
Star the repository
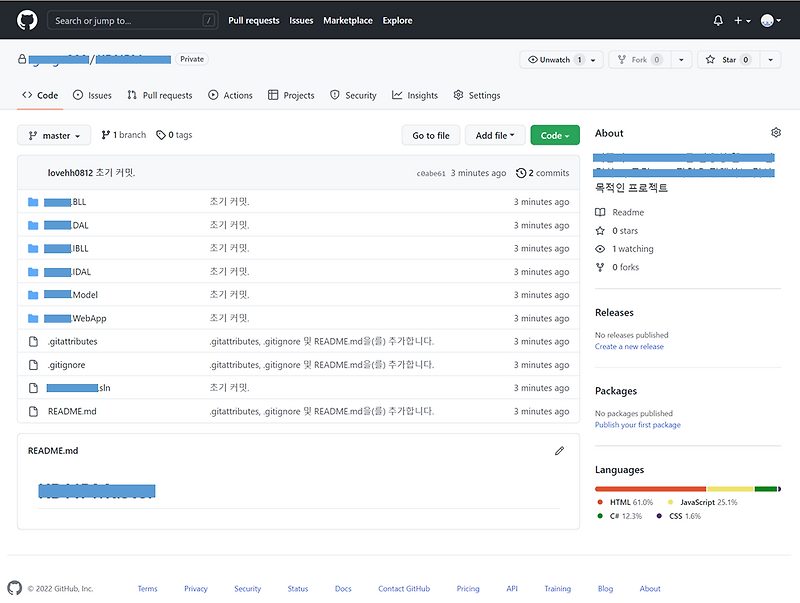coord(728,59)
